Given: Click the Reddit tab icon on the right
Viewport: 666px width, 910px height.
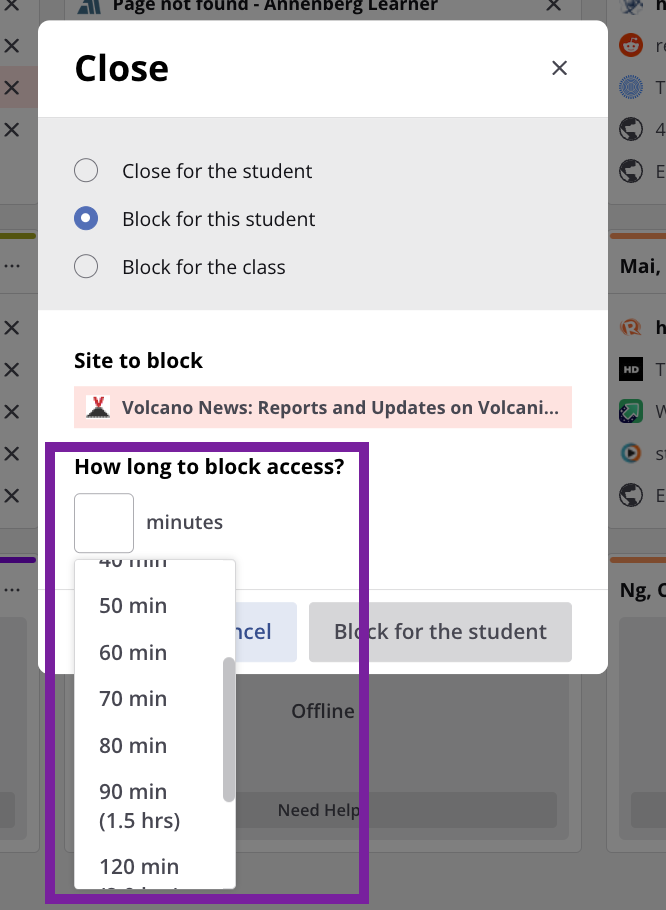Looking at the screenshot, I should coord(631,45).
